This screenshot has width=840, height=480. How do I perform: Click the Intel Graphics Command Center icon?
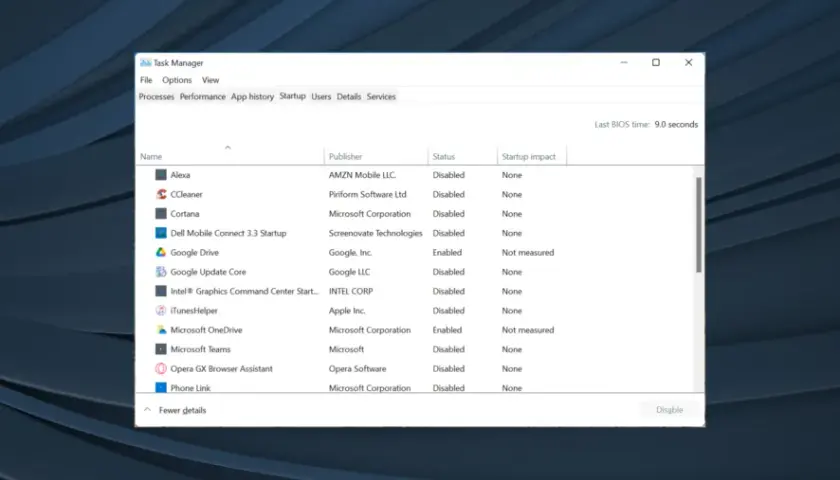tap(161, 291)
